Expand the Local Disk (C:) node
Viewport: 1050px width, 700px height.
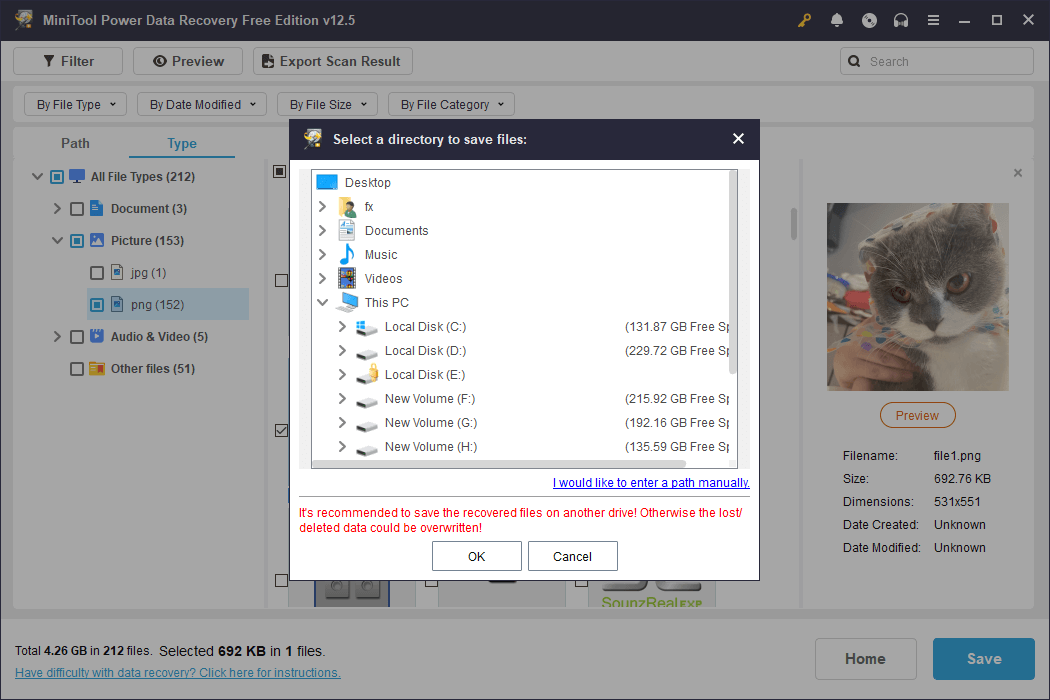tap(342, 326)
